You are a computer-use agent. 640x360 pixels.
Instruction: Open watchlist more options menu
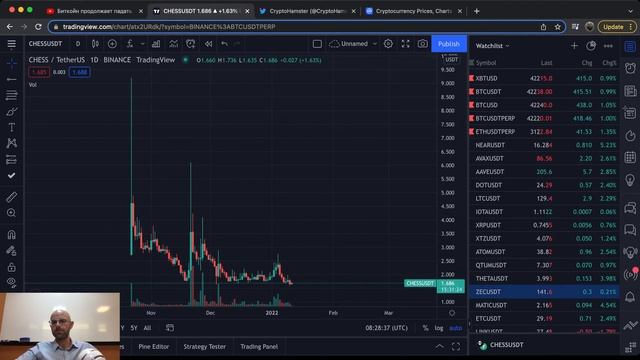(608, 46)
